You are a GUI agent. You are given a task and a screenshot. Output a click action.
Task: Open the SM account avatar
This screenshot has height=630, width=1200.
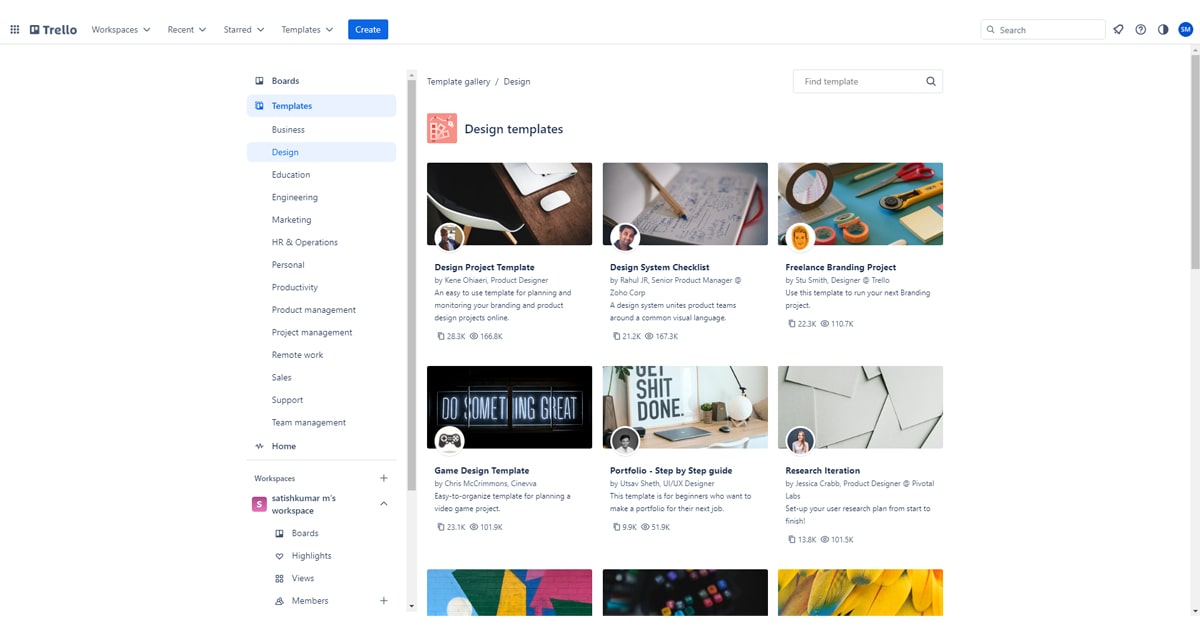1185,30
